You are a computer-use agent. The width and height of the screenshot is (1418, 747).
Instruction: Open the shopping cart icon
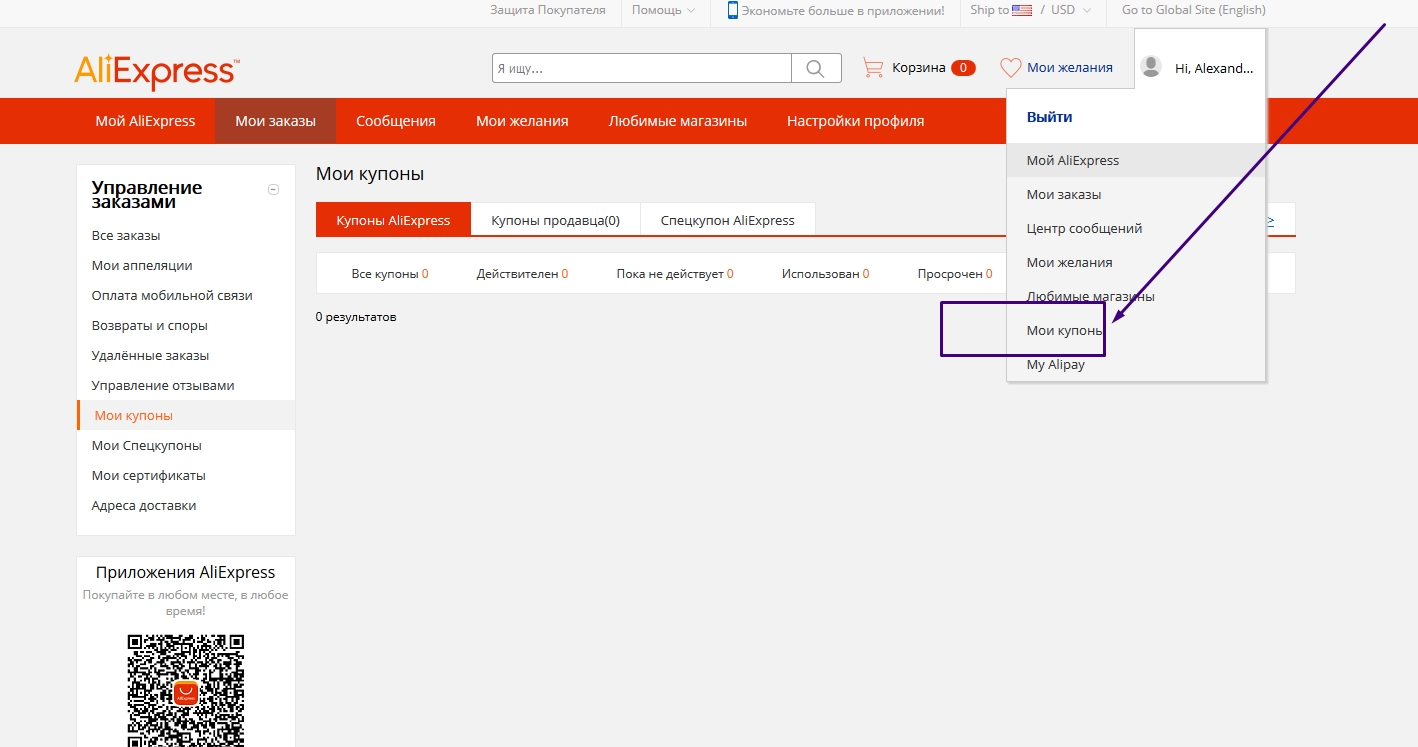click(873, 68)
